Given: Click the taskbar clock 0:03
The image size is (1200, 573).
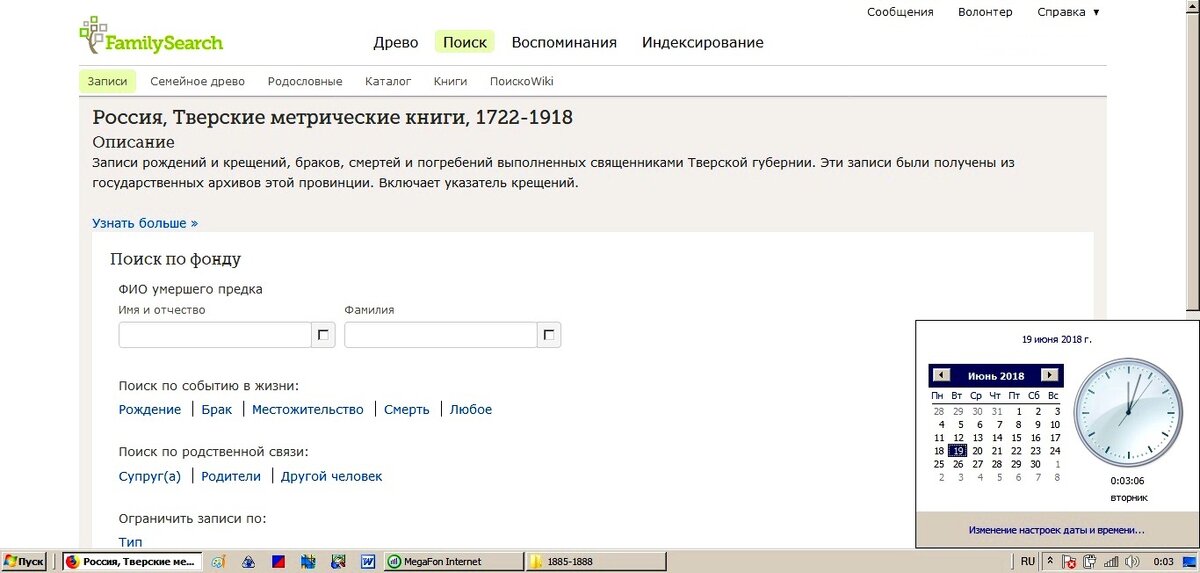Looking at the screenshot, I should [x=1163, y=562].
